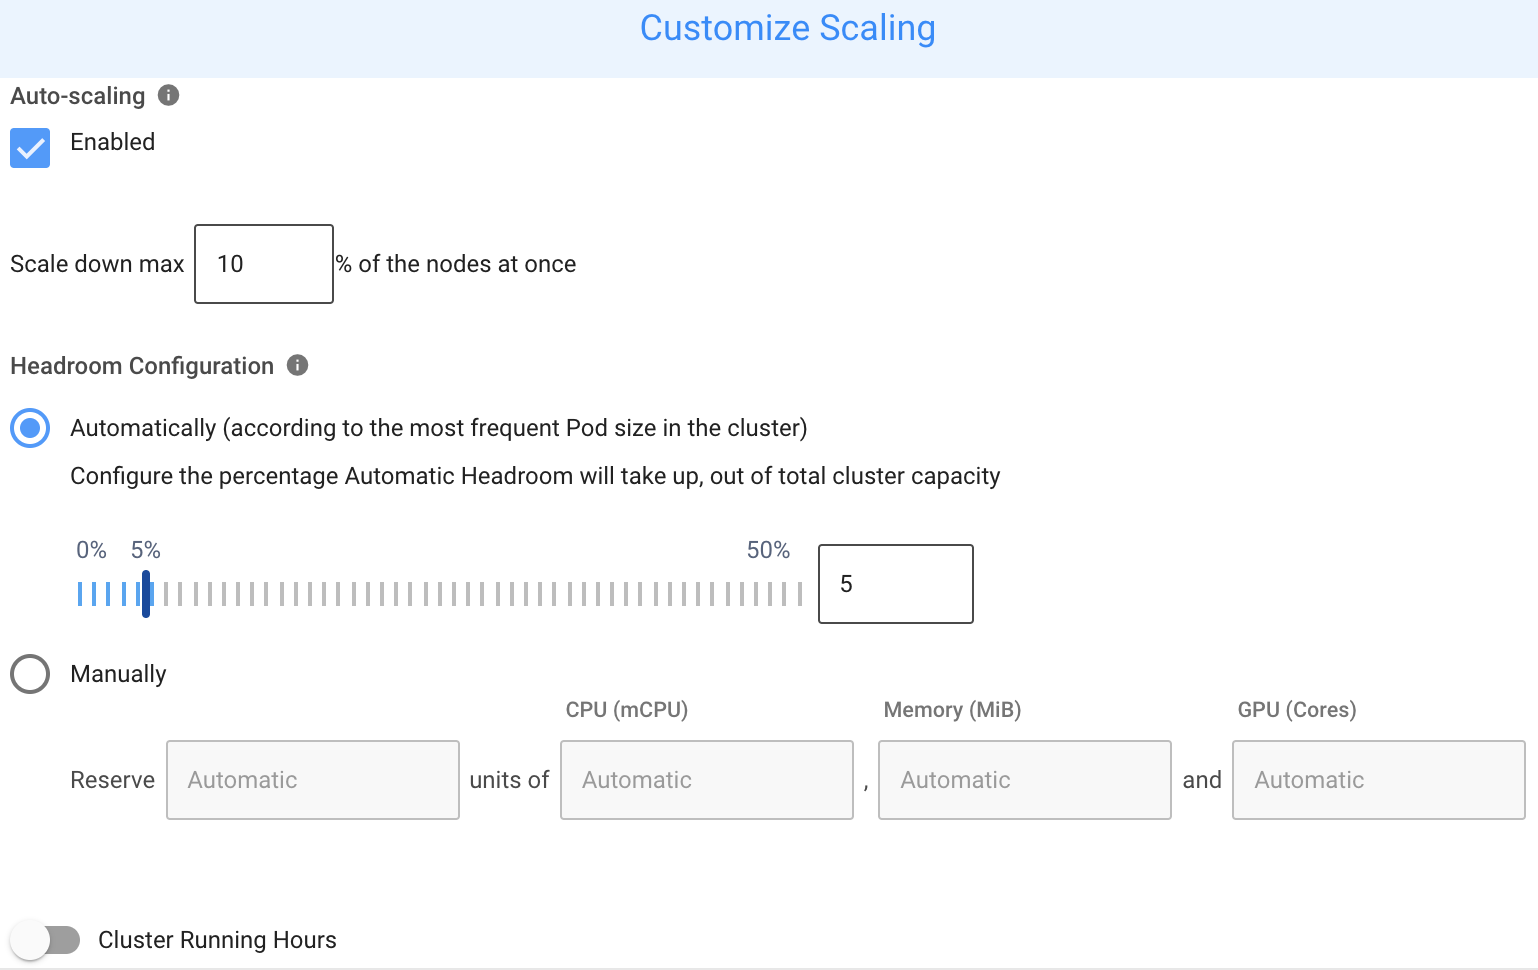Click the Scale down max percentage field

tap(264, 264)
